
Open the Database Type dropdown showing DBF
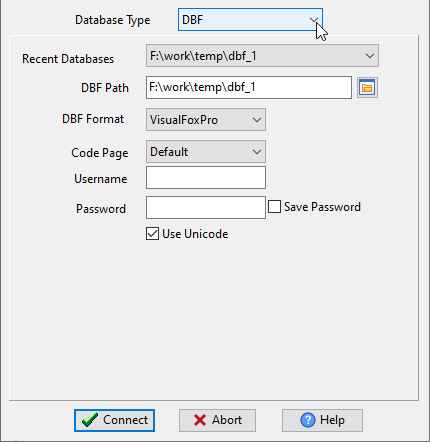pos(250,20)
